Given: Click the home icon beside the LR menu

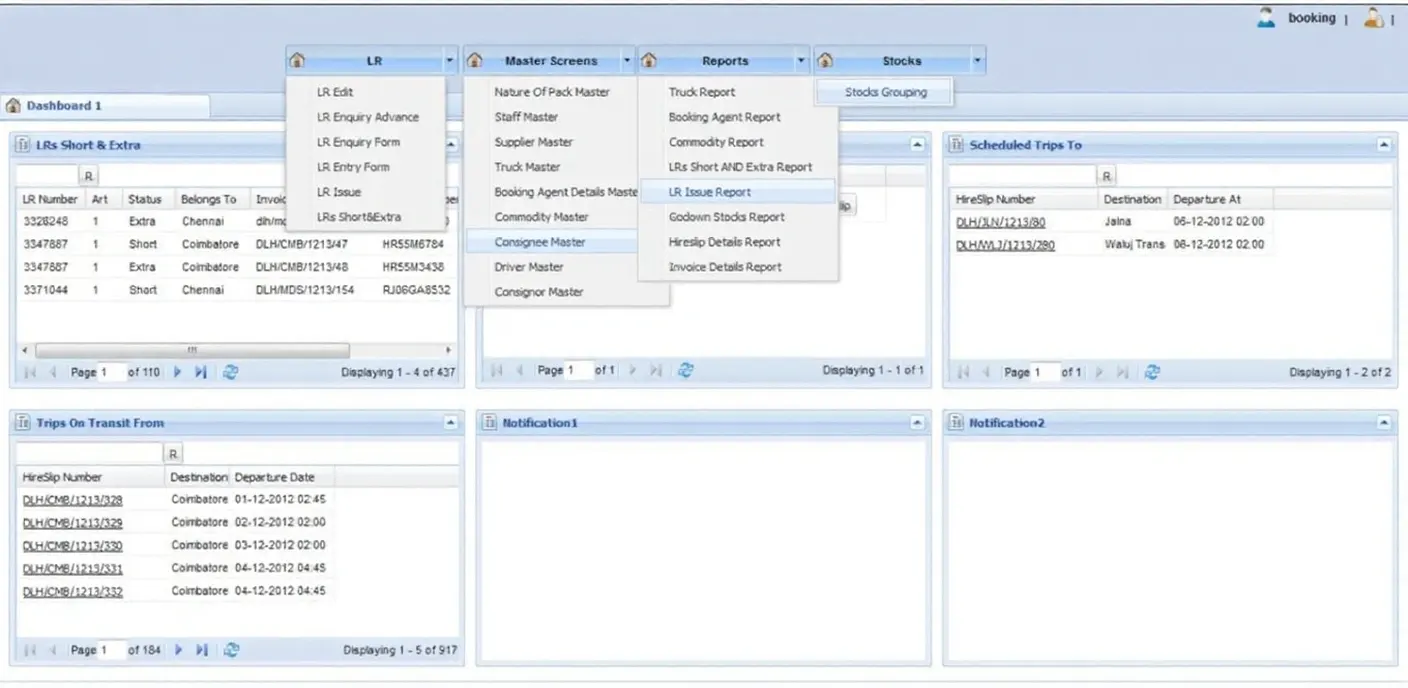Looking at the screenshot, I should point(297,60).
